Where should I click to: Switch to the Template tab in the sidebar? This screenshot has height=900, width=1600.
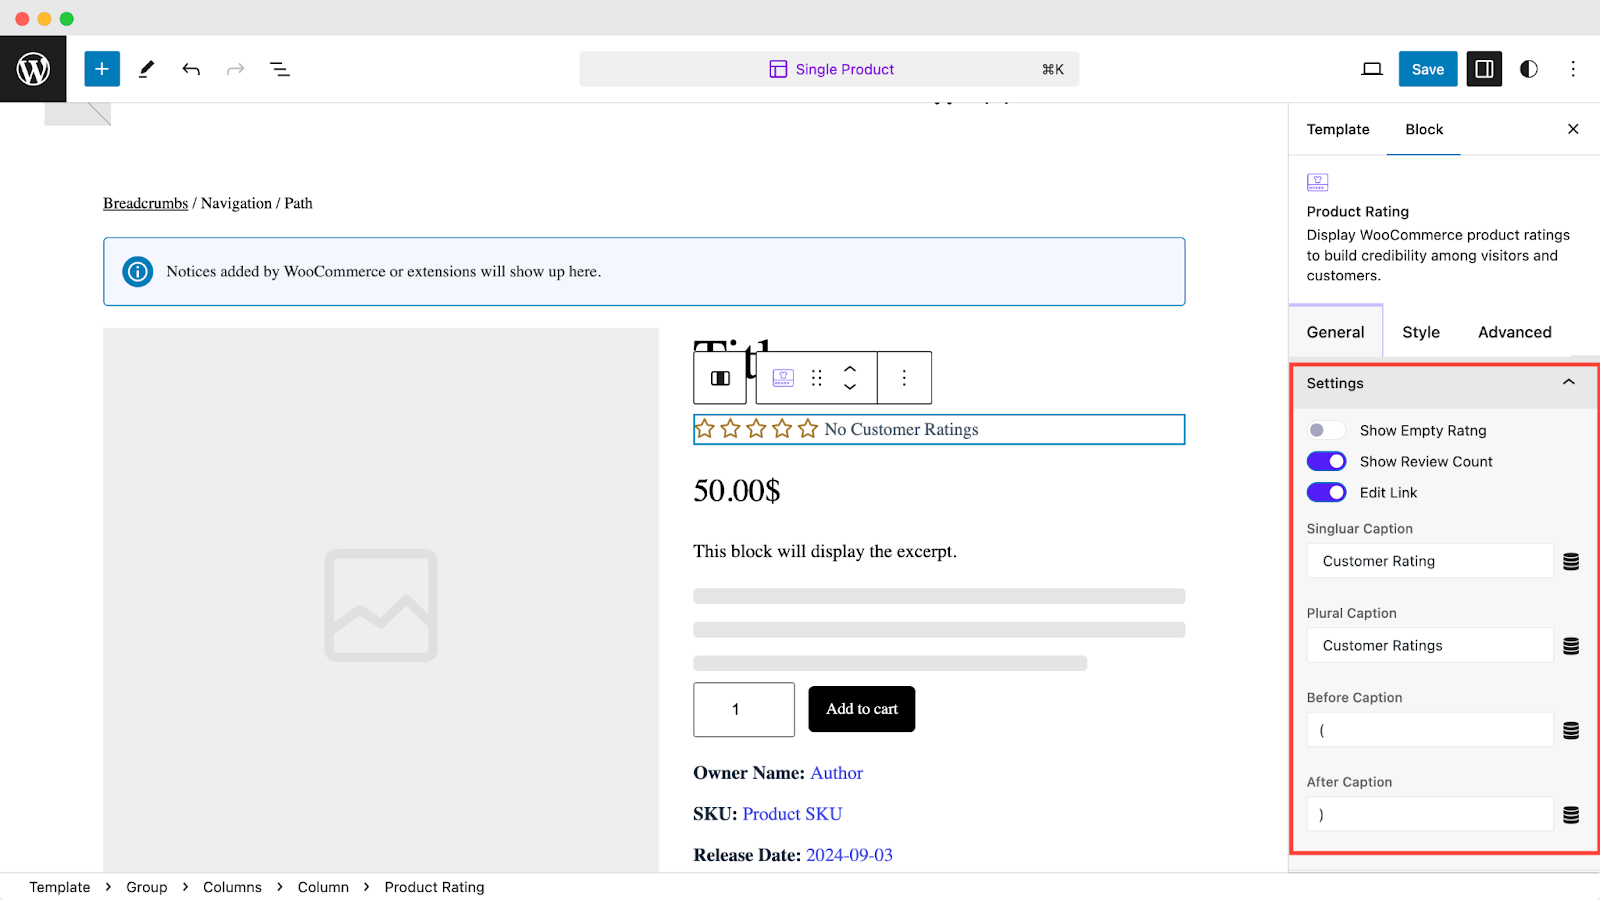click(x=1337, y=129)
